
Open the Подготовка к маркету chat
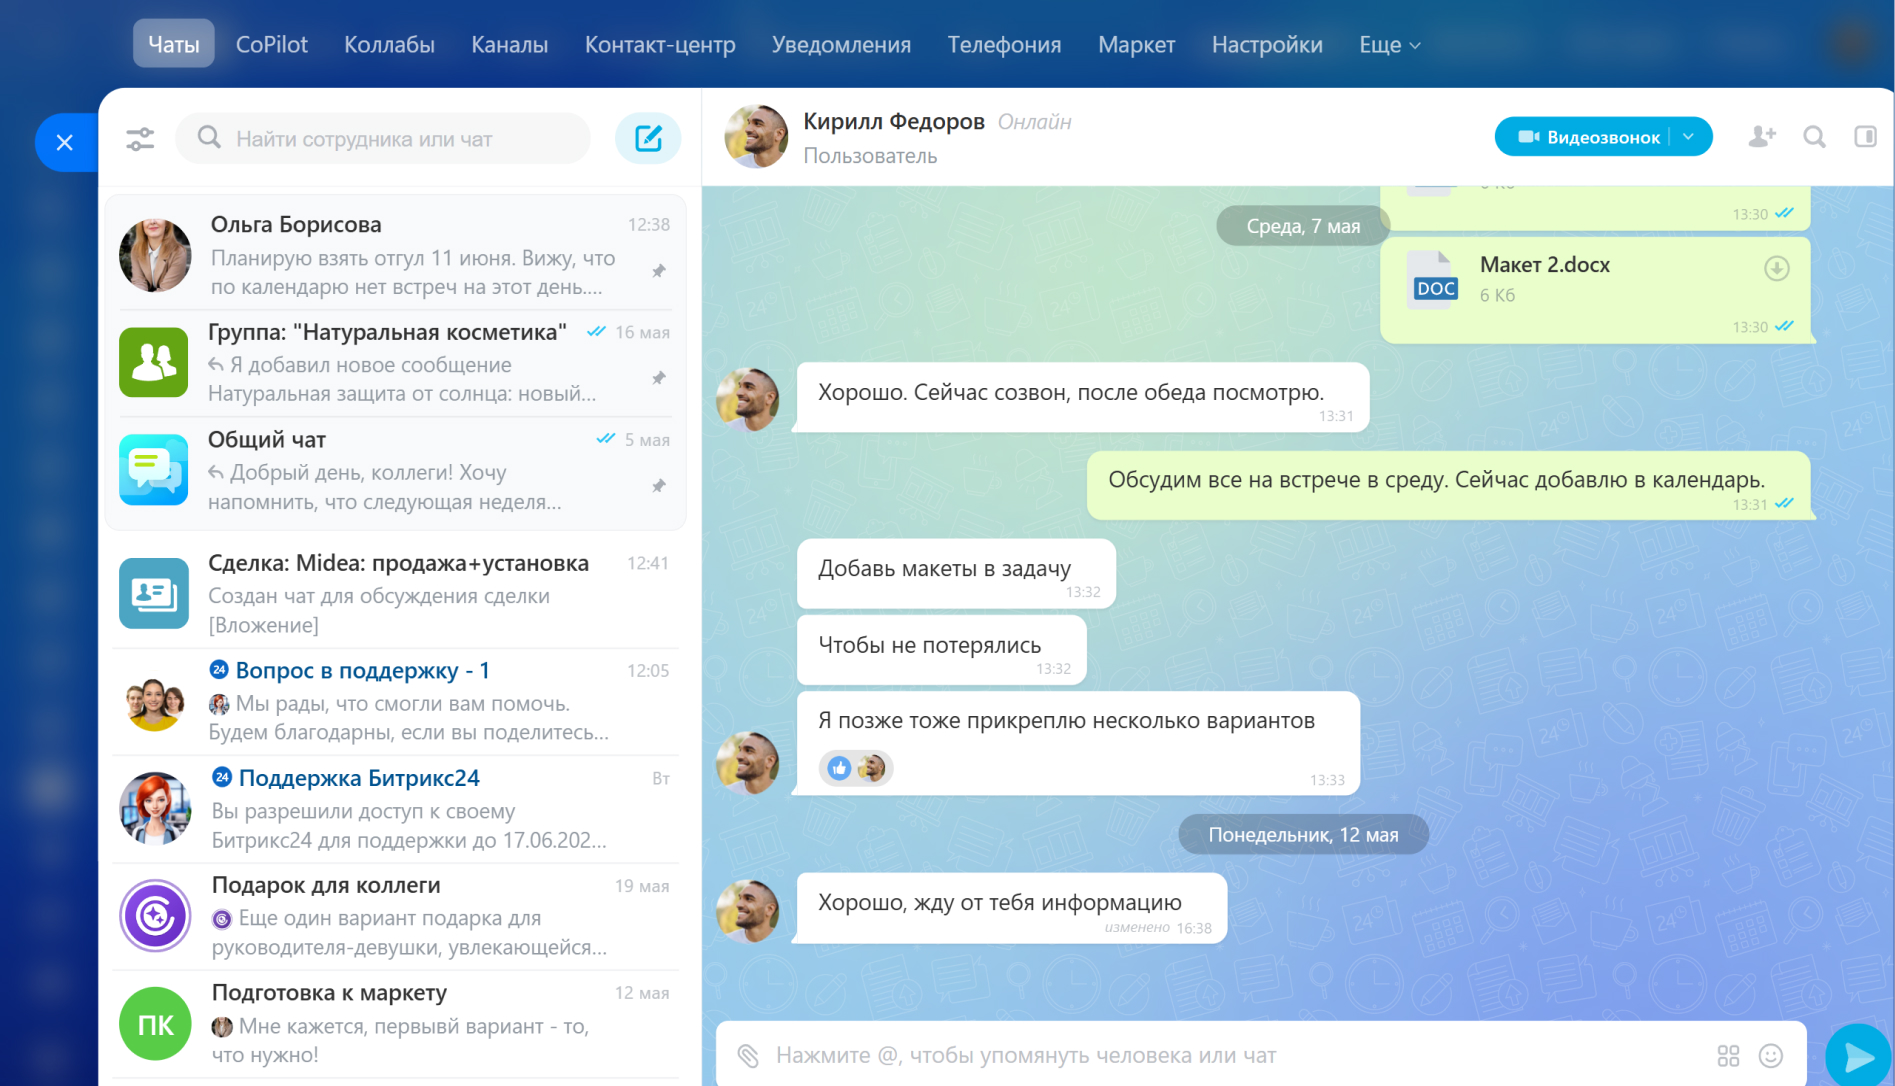click(396, 1024)
